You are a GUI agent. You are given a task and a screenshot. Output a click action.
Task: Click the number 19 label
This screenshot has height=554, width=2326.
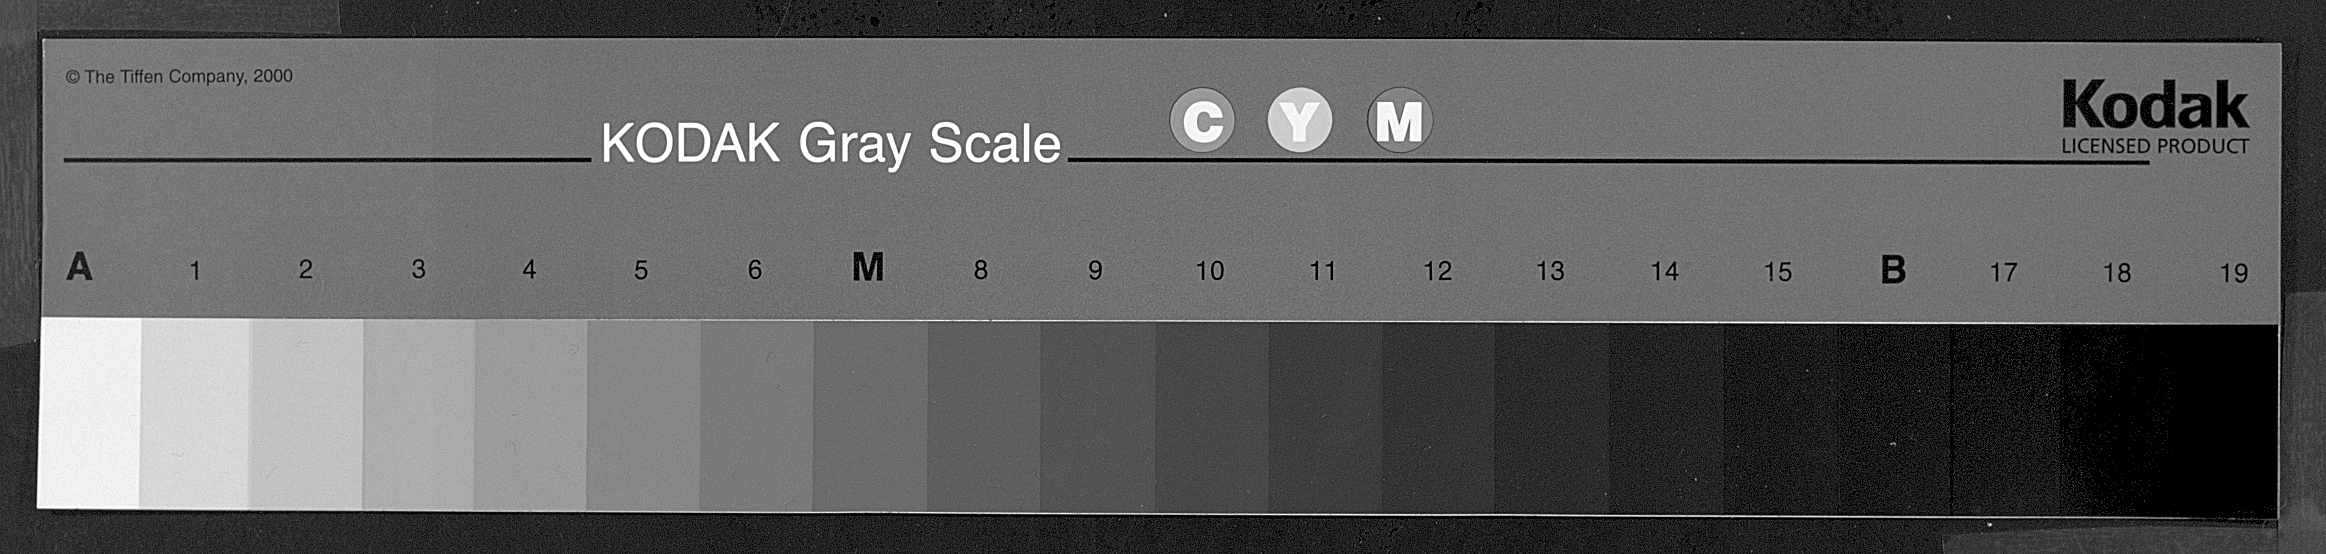[2233, 273]
